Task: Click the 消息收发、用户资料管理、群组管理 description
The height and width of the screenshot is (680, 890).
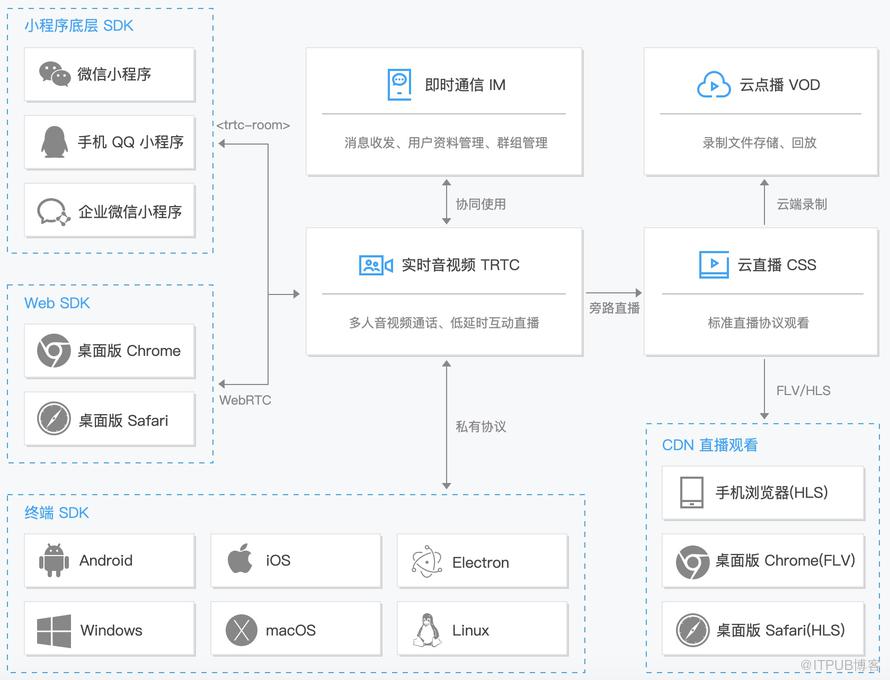Action: point(446,143)
